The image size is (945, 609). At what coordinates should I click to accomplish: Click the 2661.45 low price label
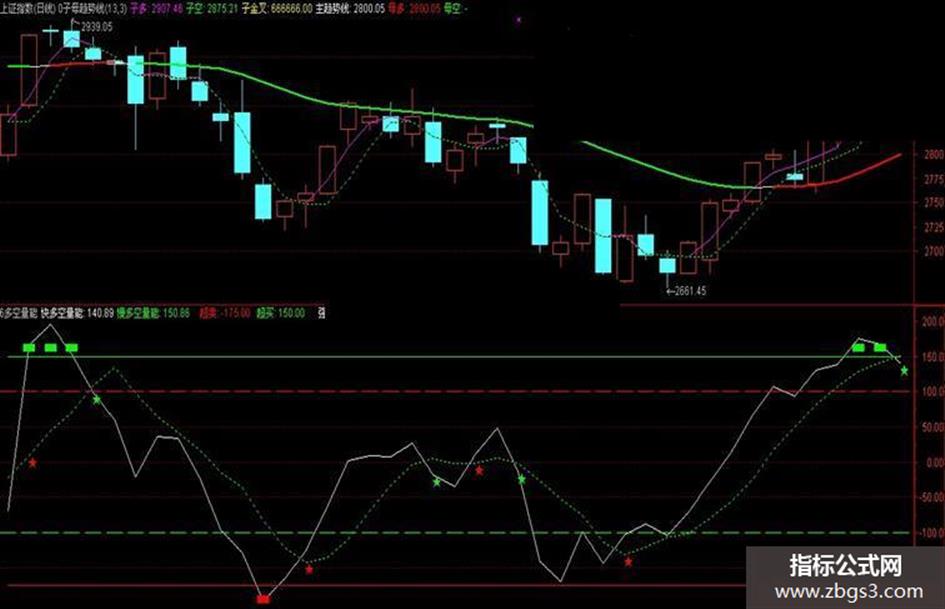[690, 291]
